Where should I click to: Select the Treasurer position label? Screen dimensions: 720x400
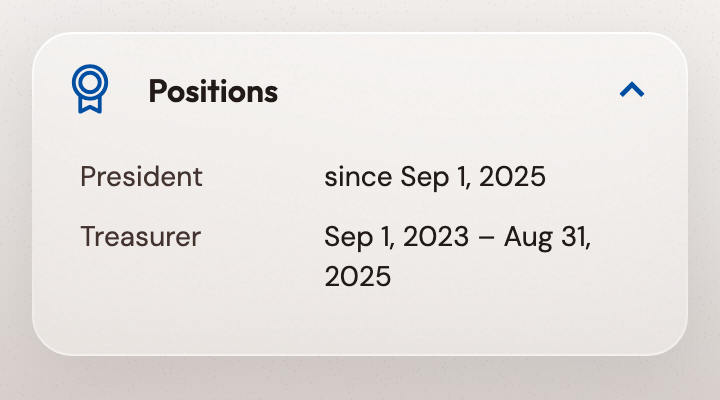(141, 237)
